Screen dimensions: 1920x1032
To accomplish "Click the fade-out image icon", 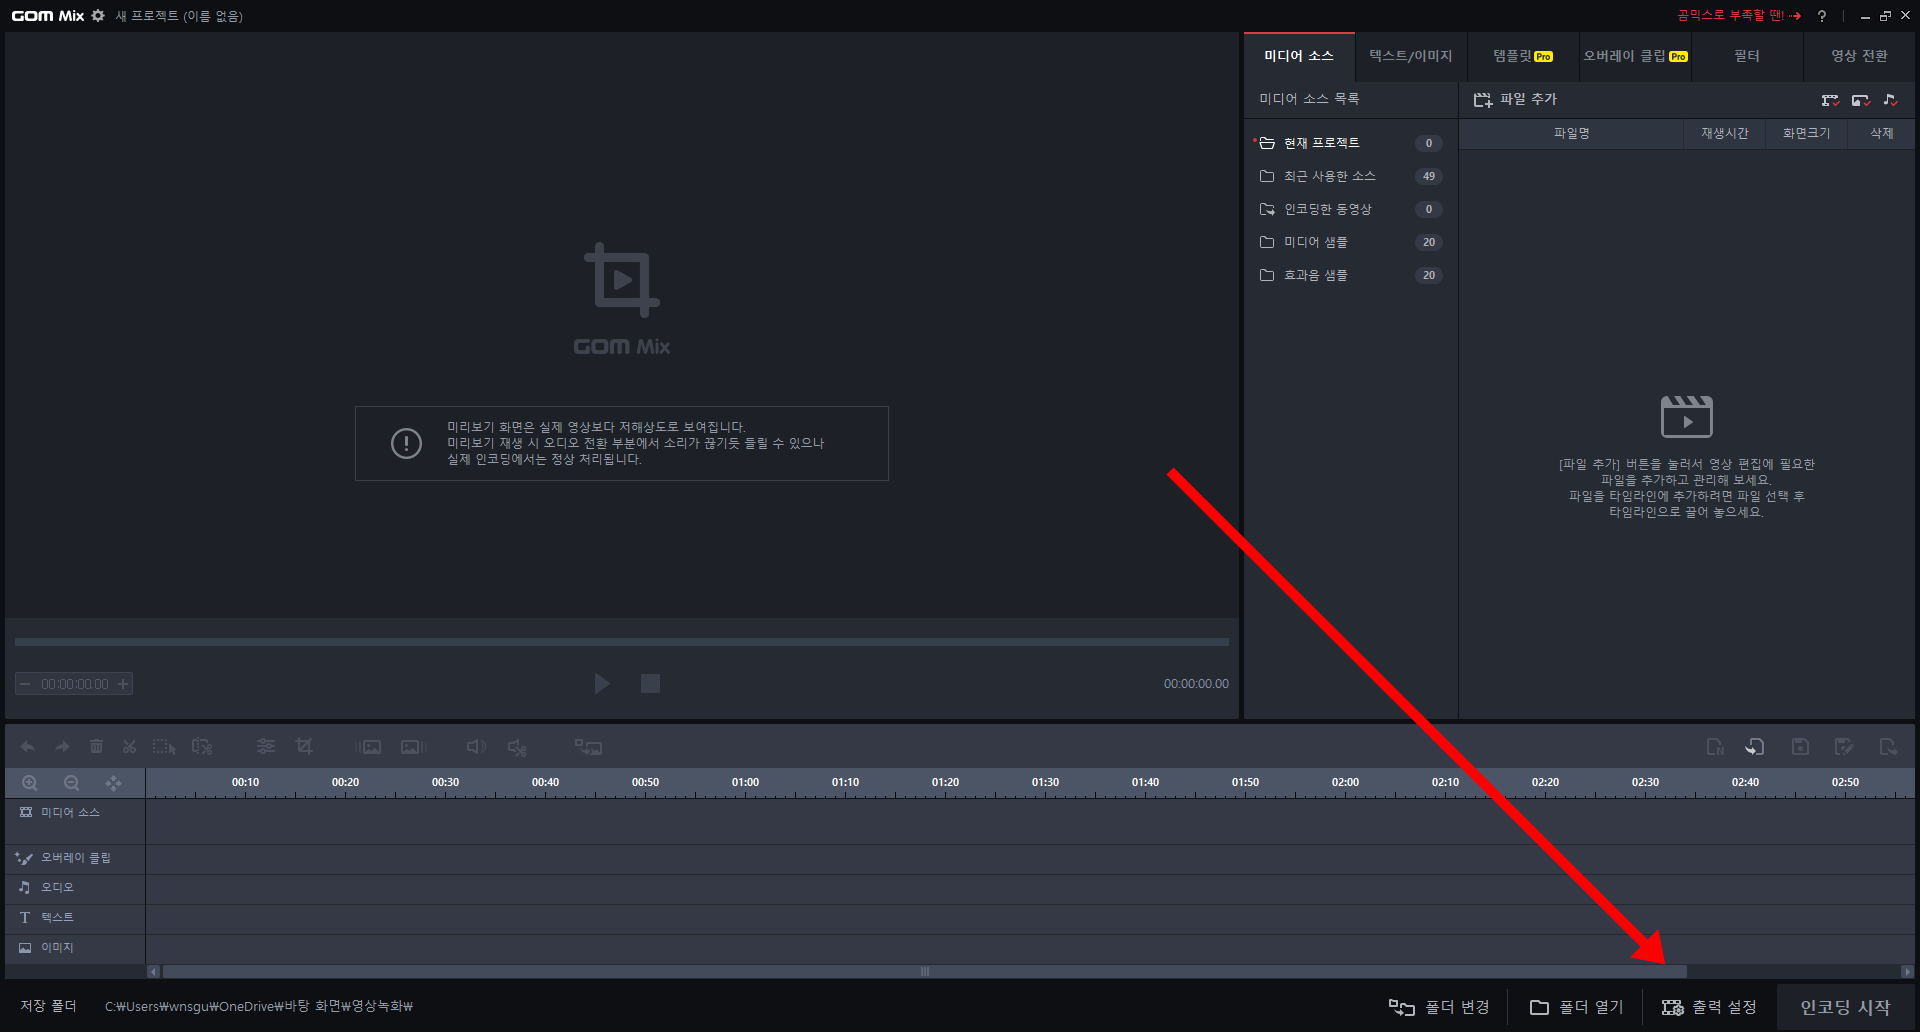I will [412, 747].
